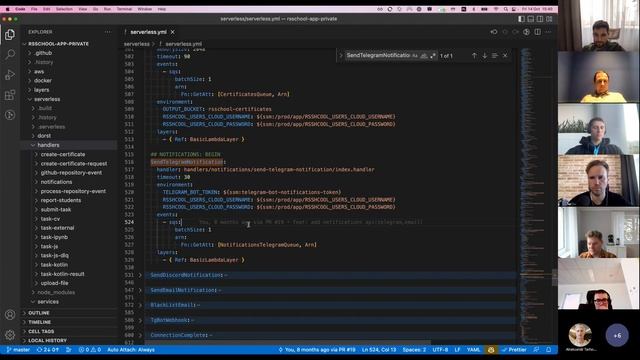Close the find widget

coord(505,56)
